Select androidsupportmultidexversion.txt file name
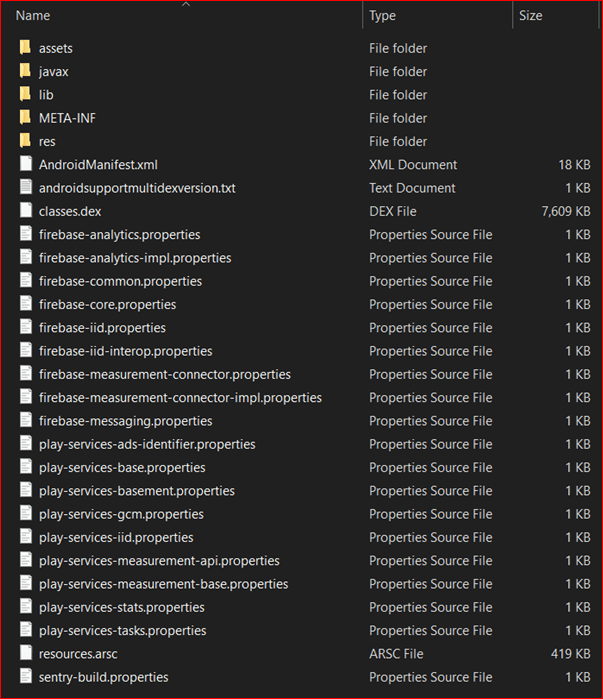 pos(137,188)
